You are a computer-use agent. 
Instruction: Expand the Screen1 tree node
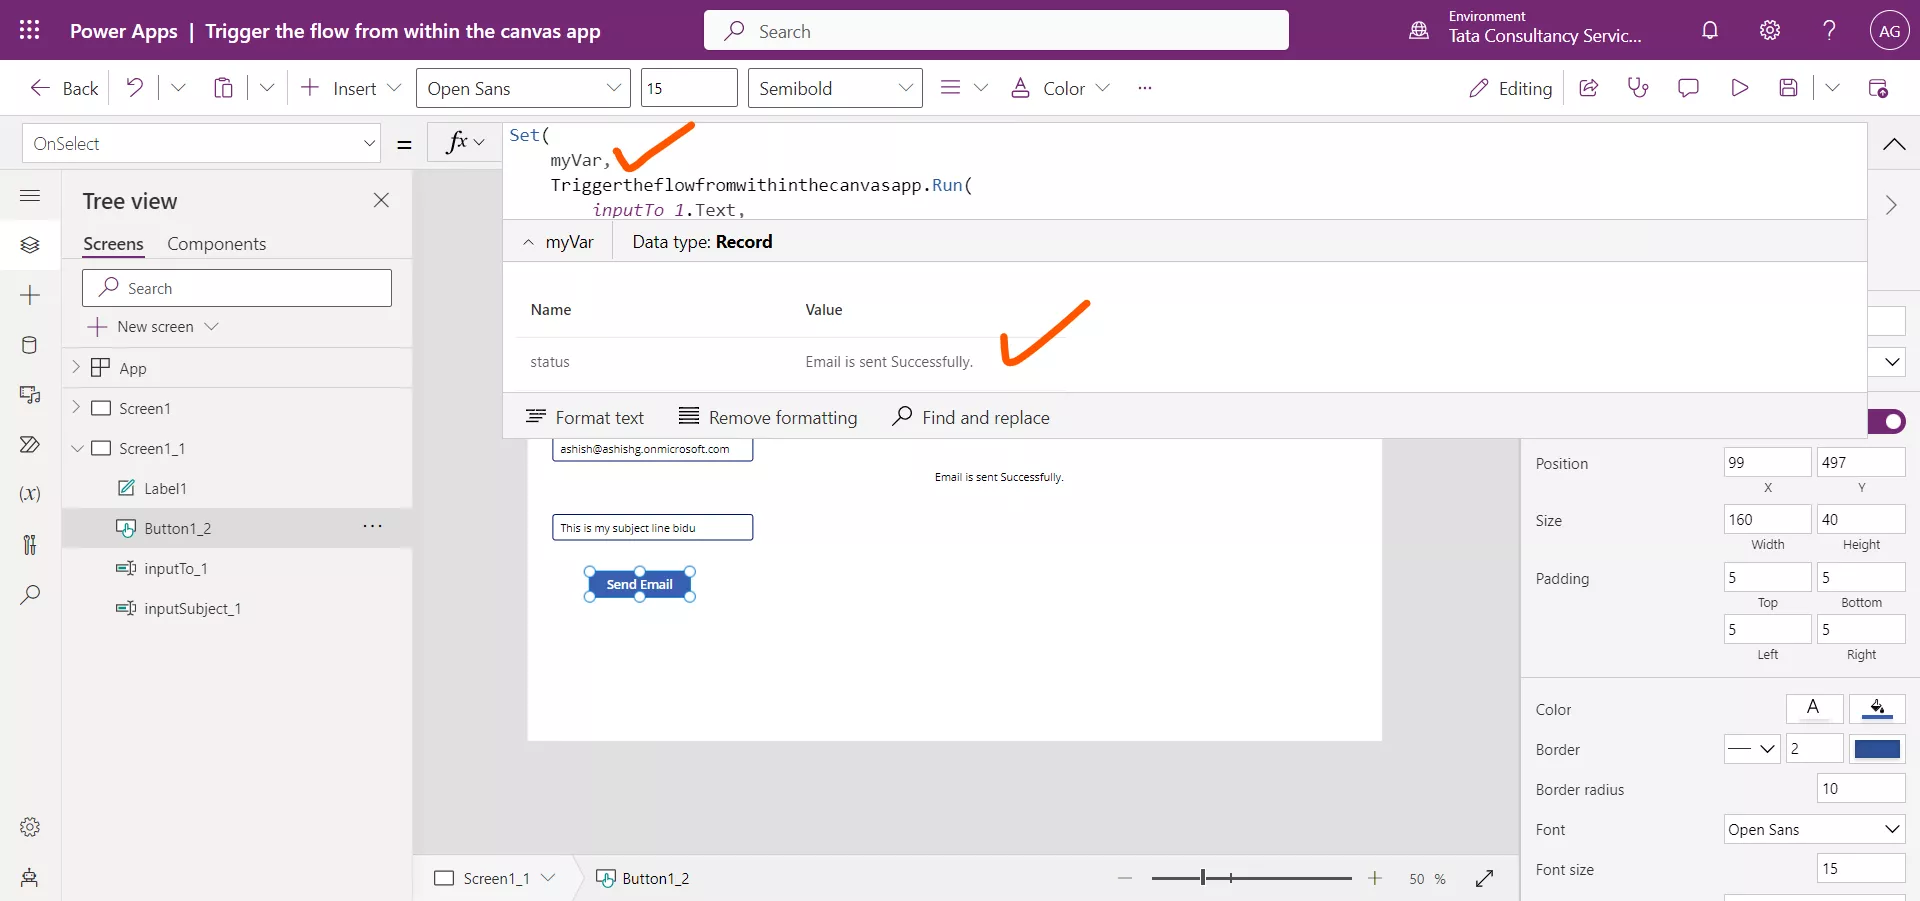[x=76, y=407]
